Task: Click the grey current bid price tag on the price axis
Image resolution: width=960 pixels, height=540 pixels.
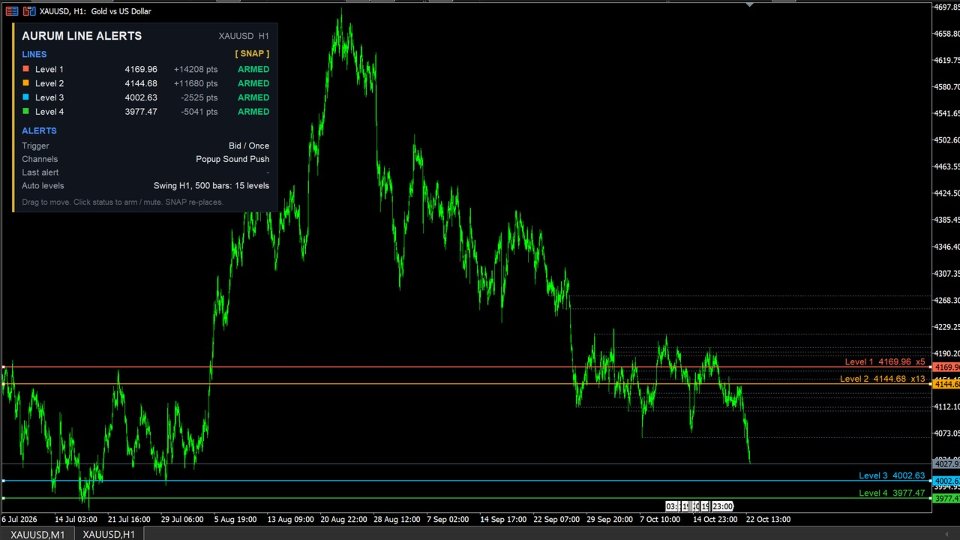Action: coord(946,465)
